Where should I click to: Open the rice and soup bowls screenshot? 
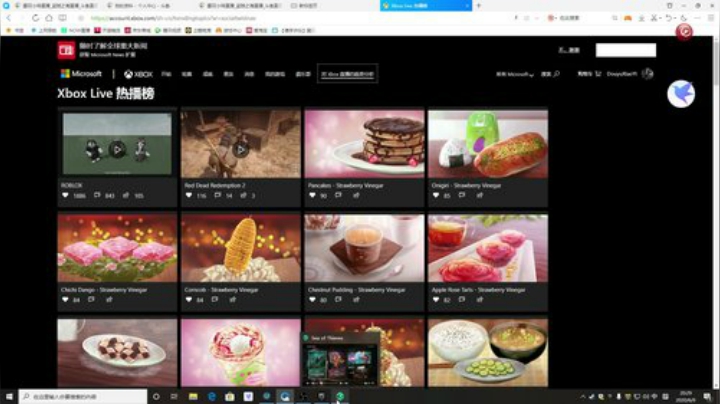coord(488,353)
